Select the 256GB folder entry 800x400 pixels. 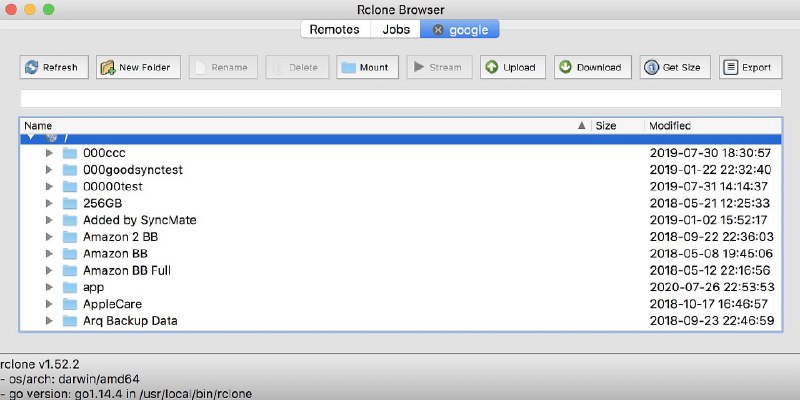coord(99,203)
